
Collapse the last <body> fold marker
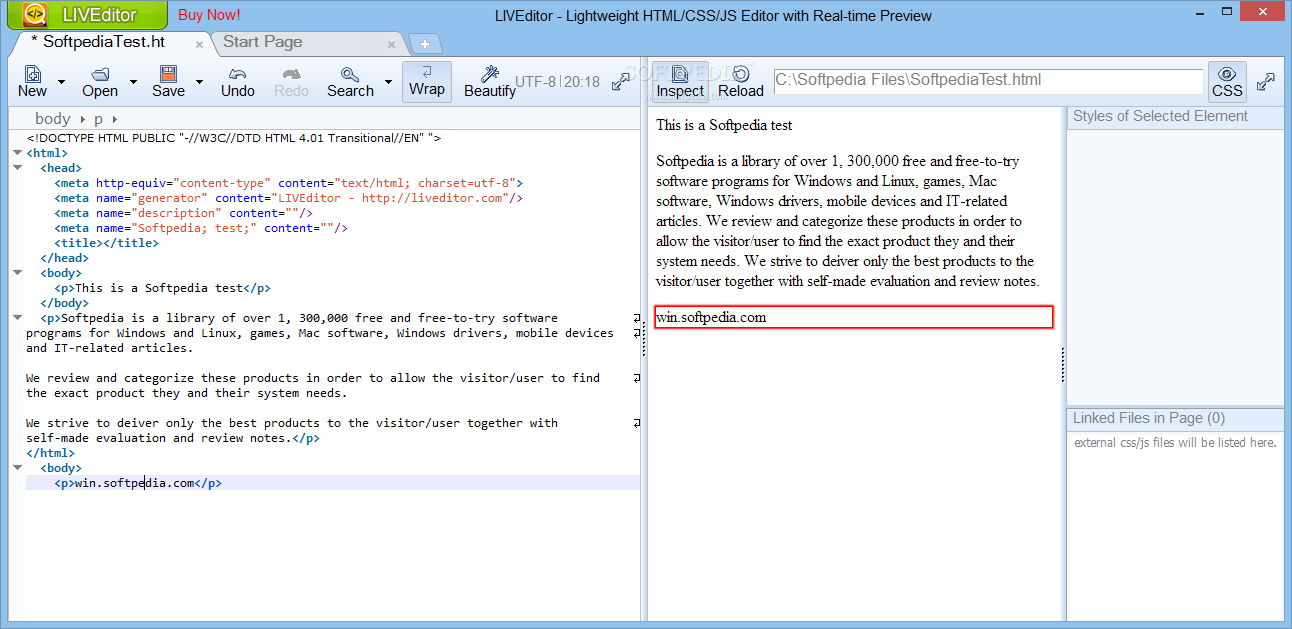(x=18, y=468)
